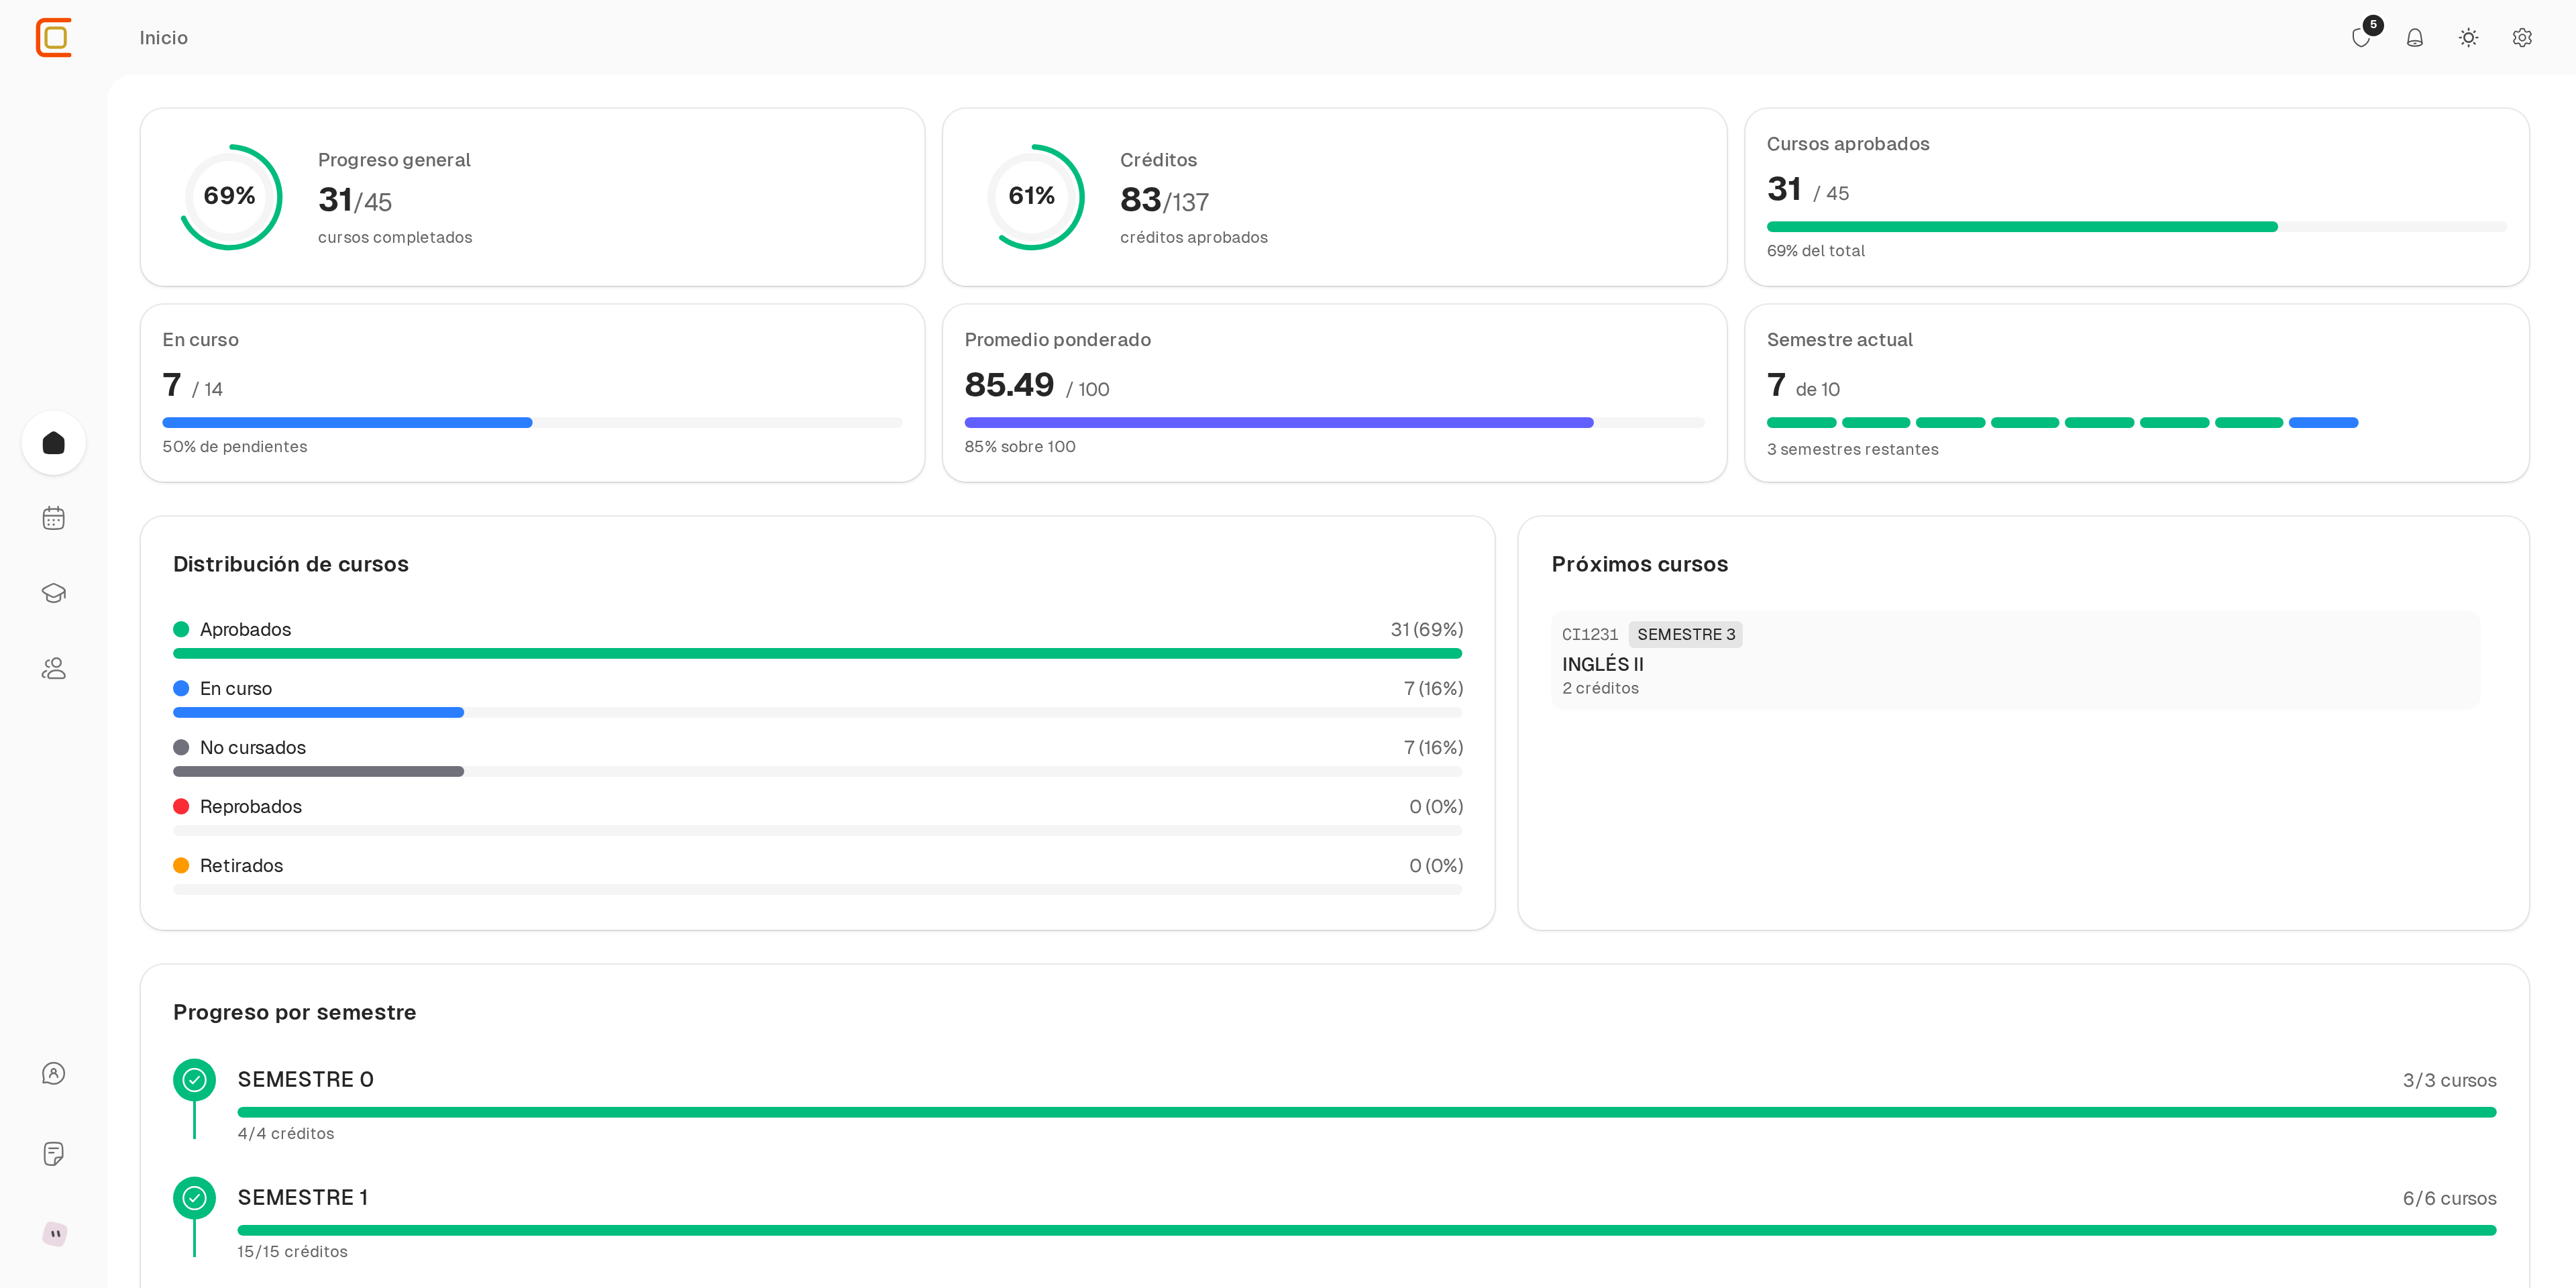2576x1288 pixels.
Task: Click the SEMESTRE 1 green progress bar
Action: [1366, 1230]
